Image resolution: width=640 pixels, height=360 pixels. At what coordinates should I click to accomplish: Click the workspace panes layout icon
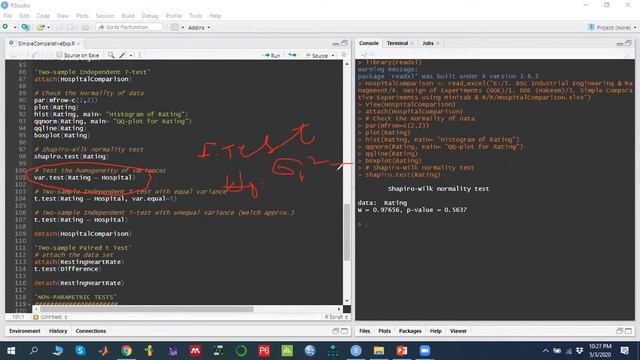(x=175, y=27)
